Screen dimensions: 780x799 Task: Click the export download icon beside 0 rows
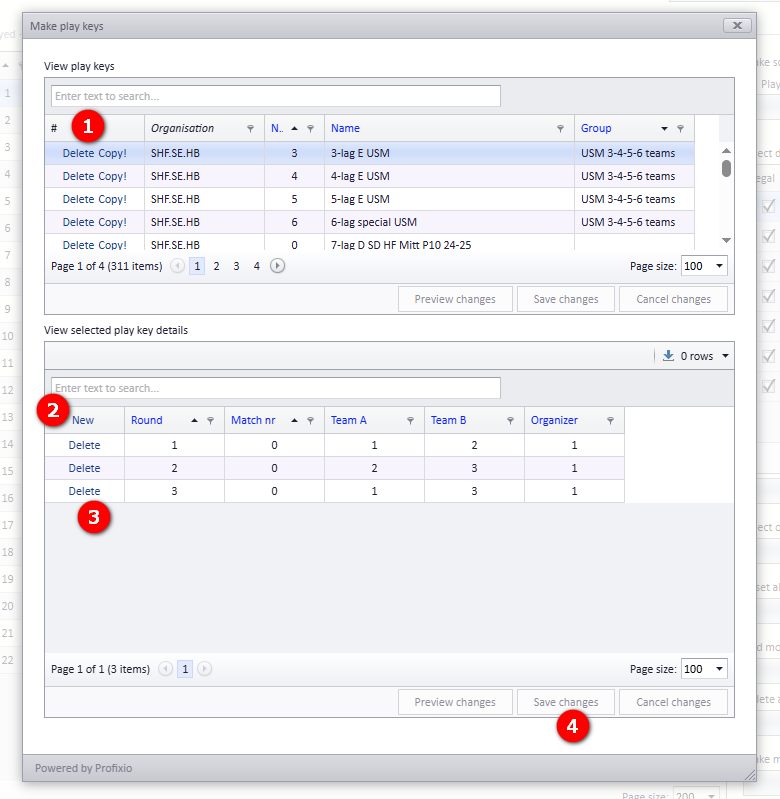click(x=668, y=355)
